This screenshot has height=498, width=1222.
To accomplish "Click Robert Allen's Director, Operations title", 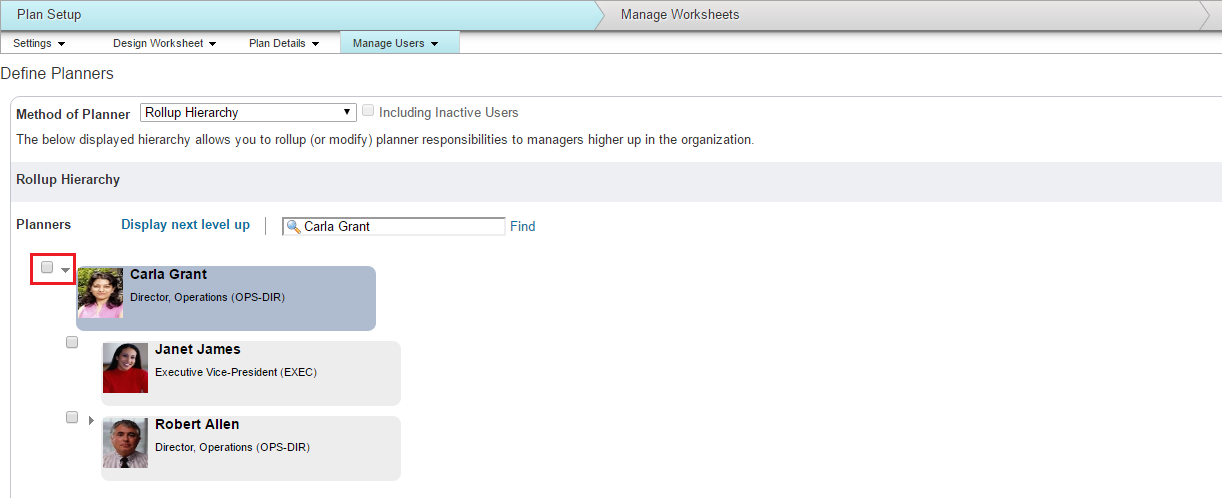I will pos(233,447).
